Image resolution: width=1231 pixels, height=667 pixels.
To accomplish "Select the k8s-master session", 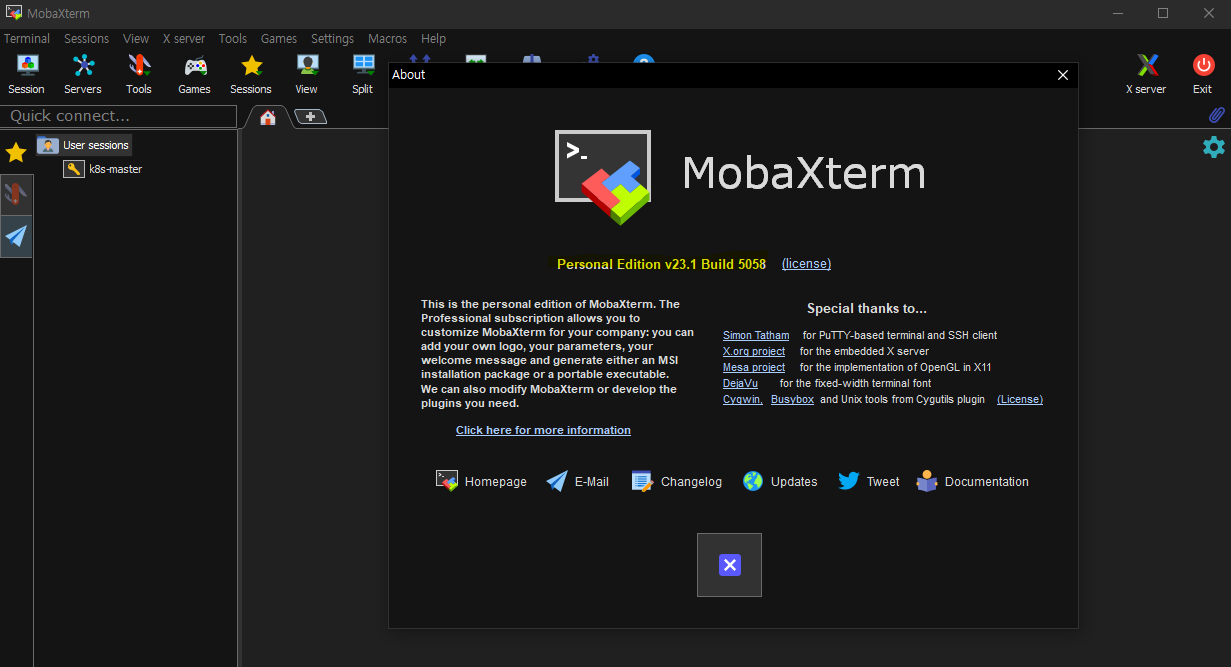I will pos(103,169).
